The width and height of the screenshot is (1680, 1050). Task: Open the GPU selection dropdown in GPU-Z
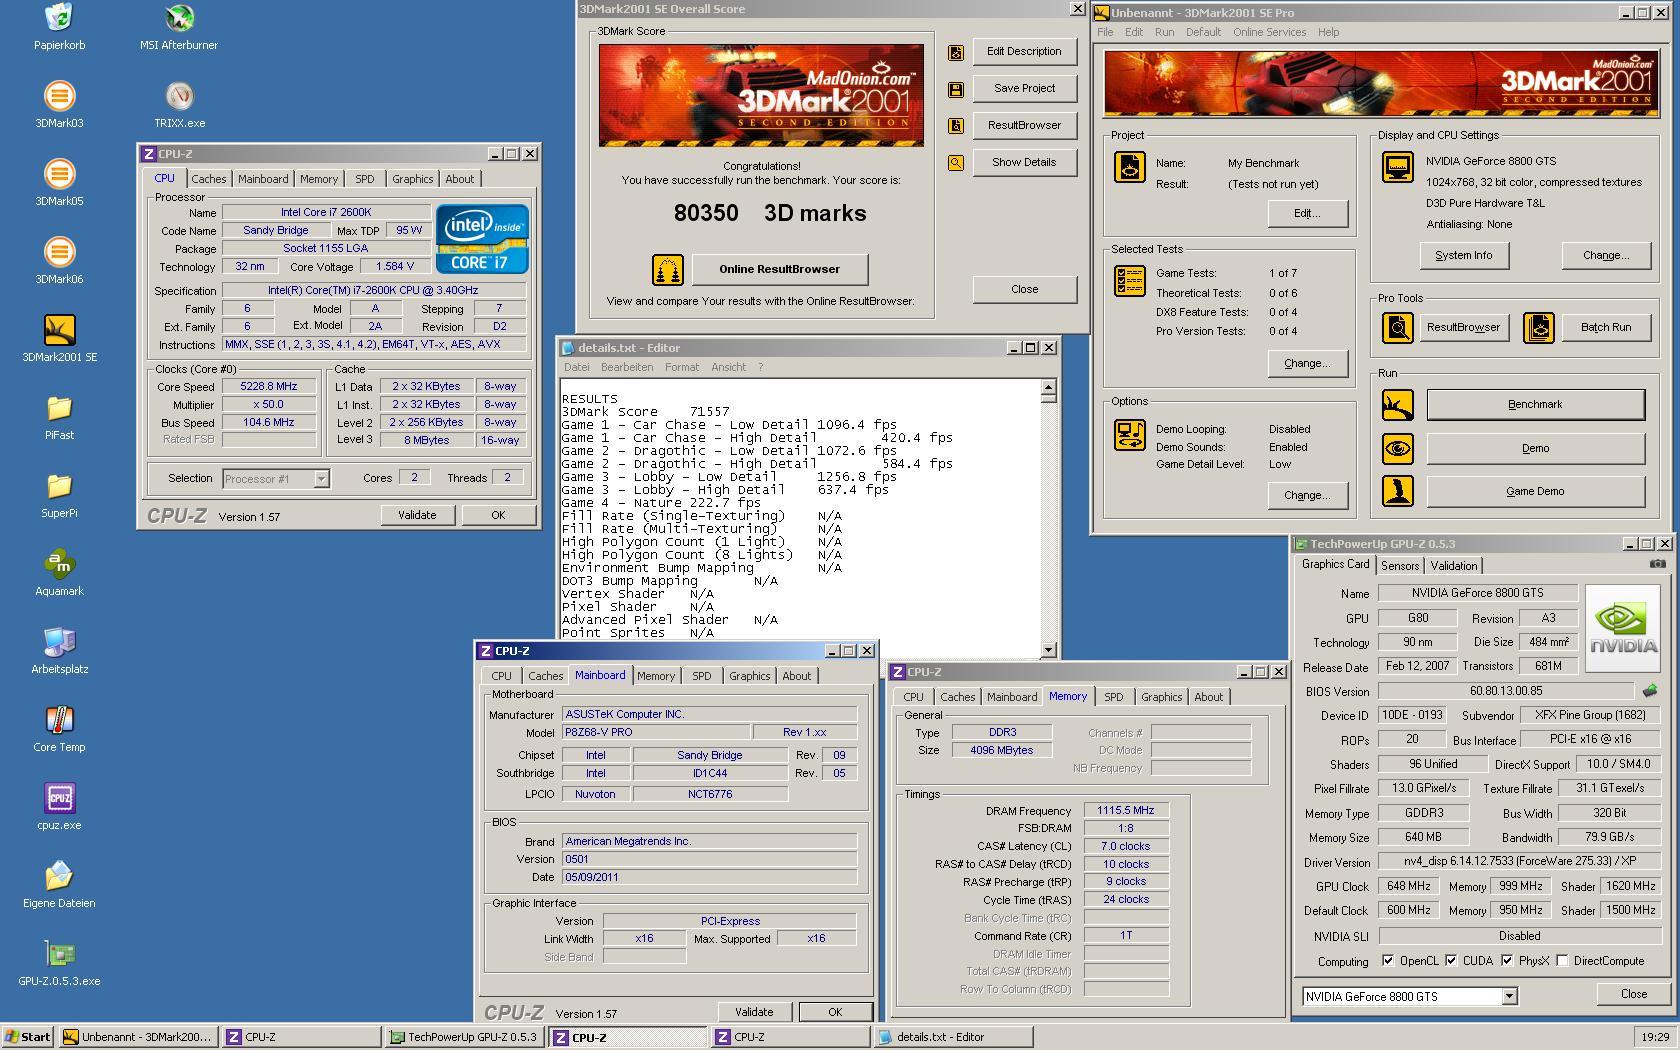(x=1509, y=996)
